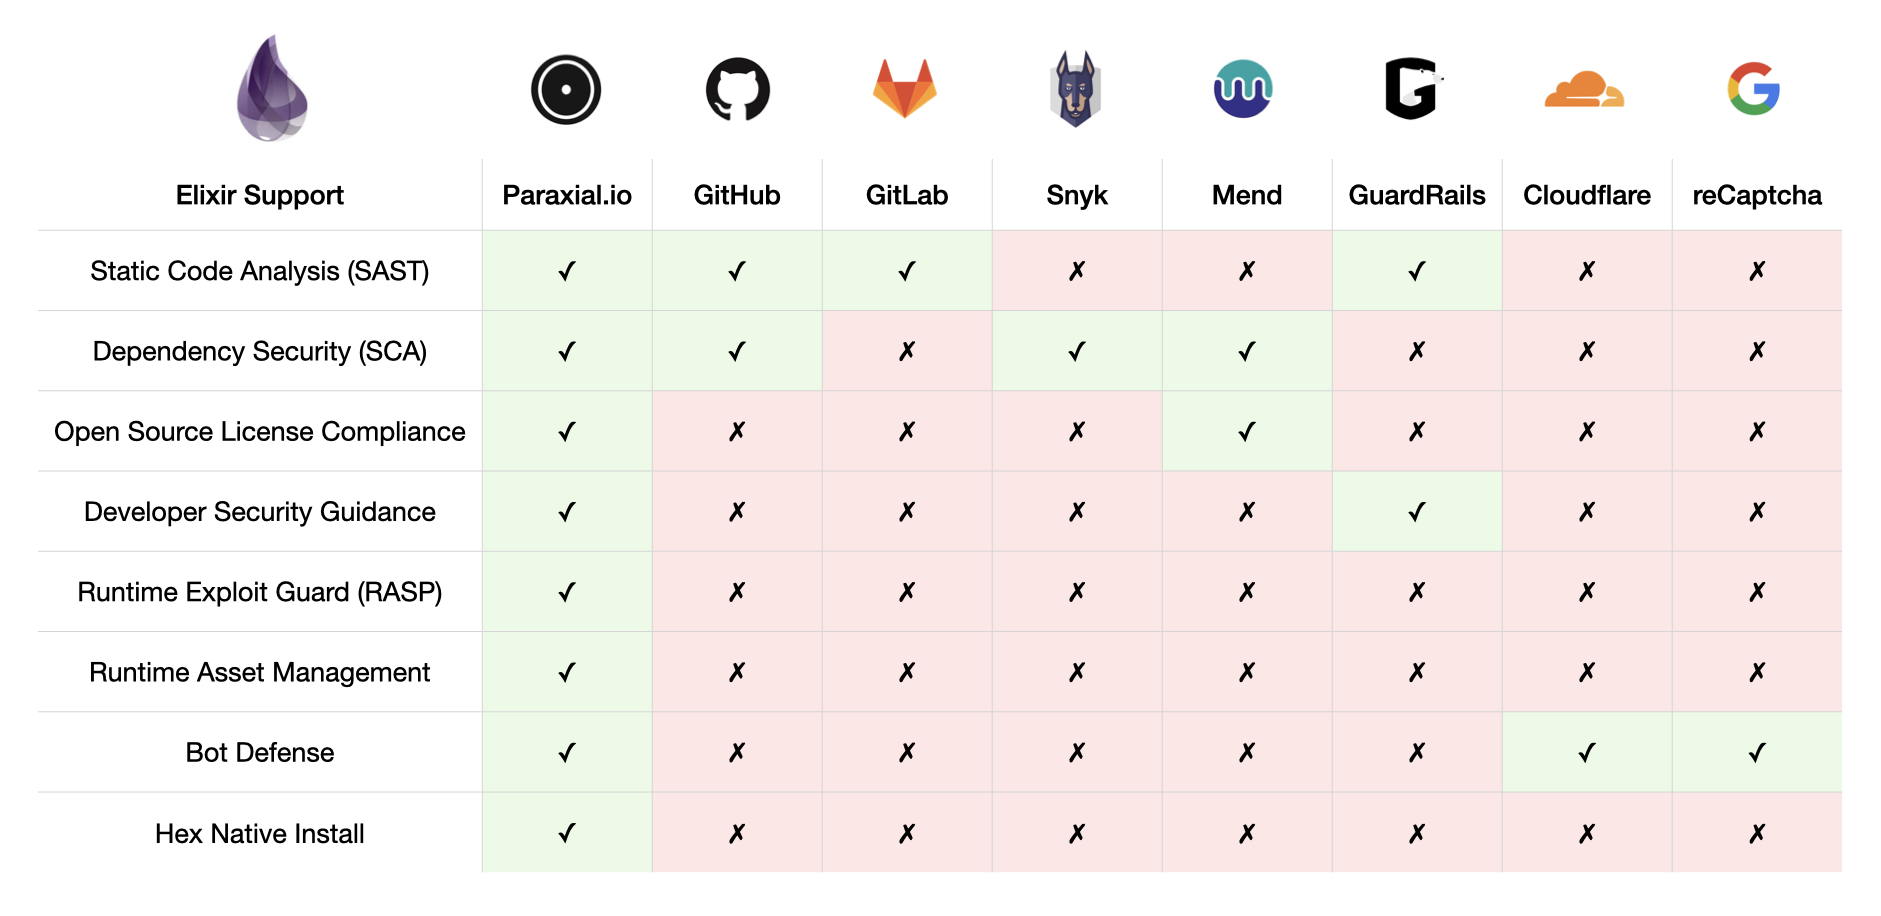This screenshot has width=1881, height=916.
Task: Click the GuardRails G logo
Action: coord(1413,89)
